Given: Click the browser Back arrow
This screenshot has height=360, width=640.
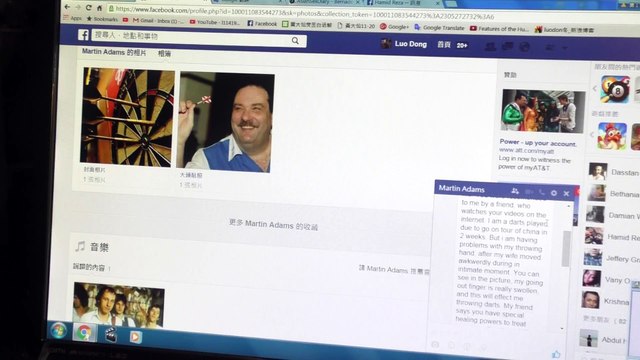Looking at the screenshot, I should click(x=67, y=7).
